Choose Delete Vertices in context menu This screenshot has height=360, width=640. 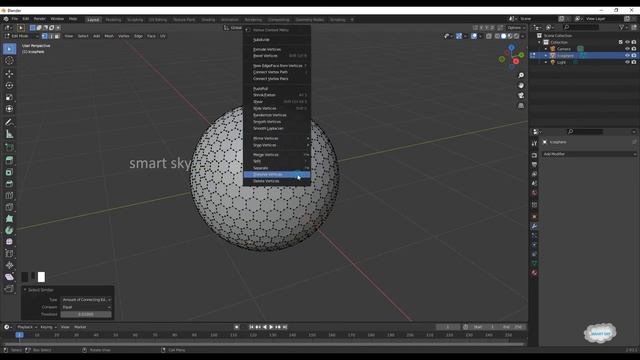click(277, 181)
